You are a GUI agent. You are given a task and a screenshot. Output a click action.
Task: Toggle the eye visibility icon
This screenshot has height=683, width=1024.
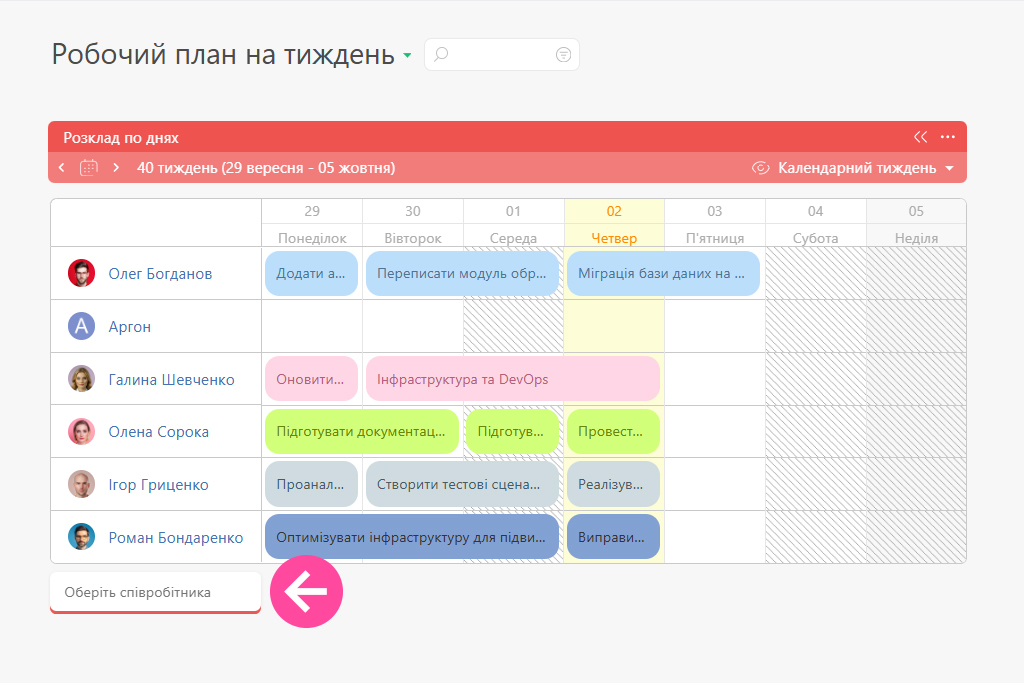[761, 168]
